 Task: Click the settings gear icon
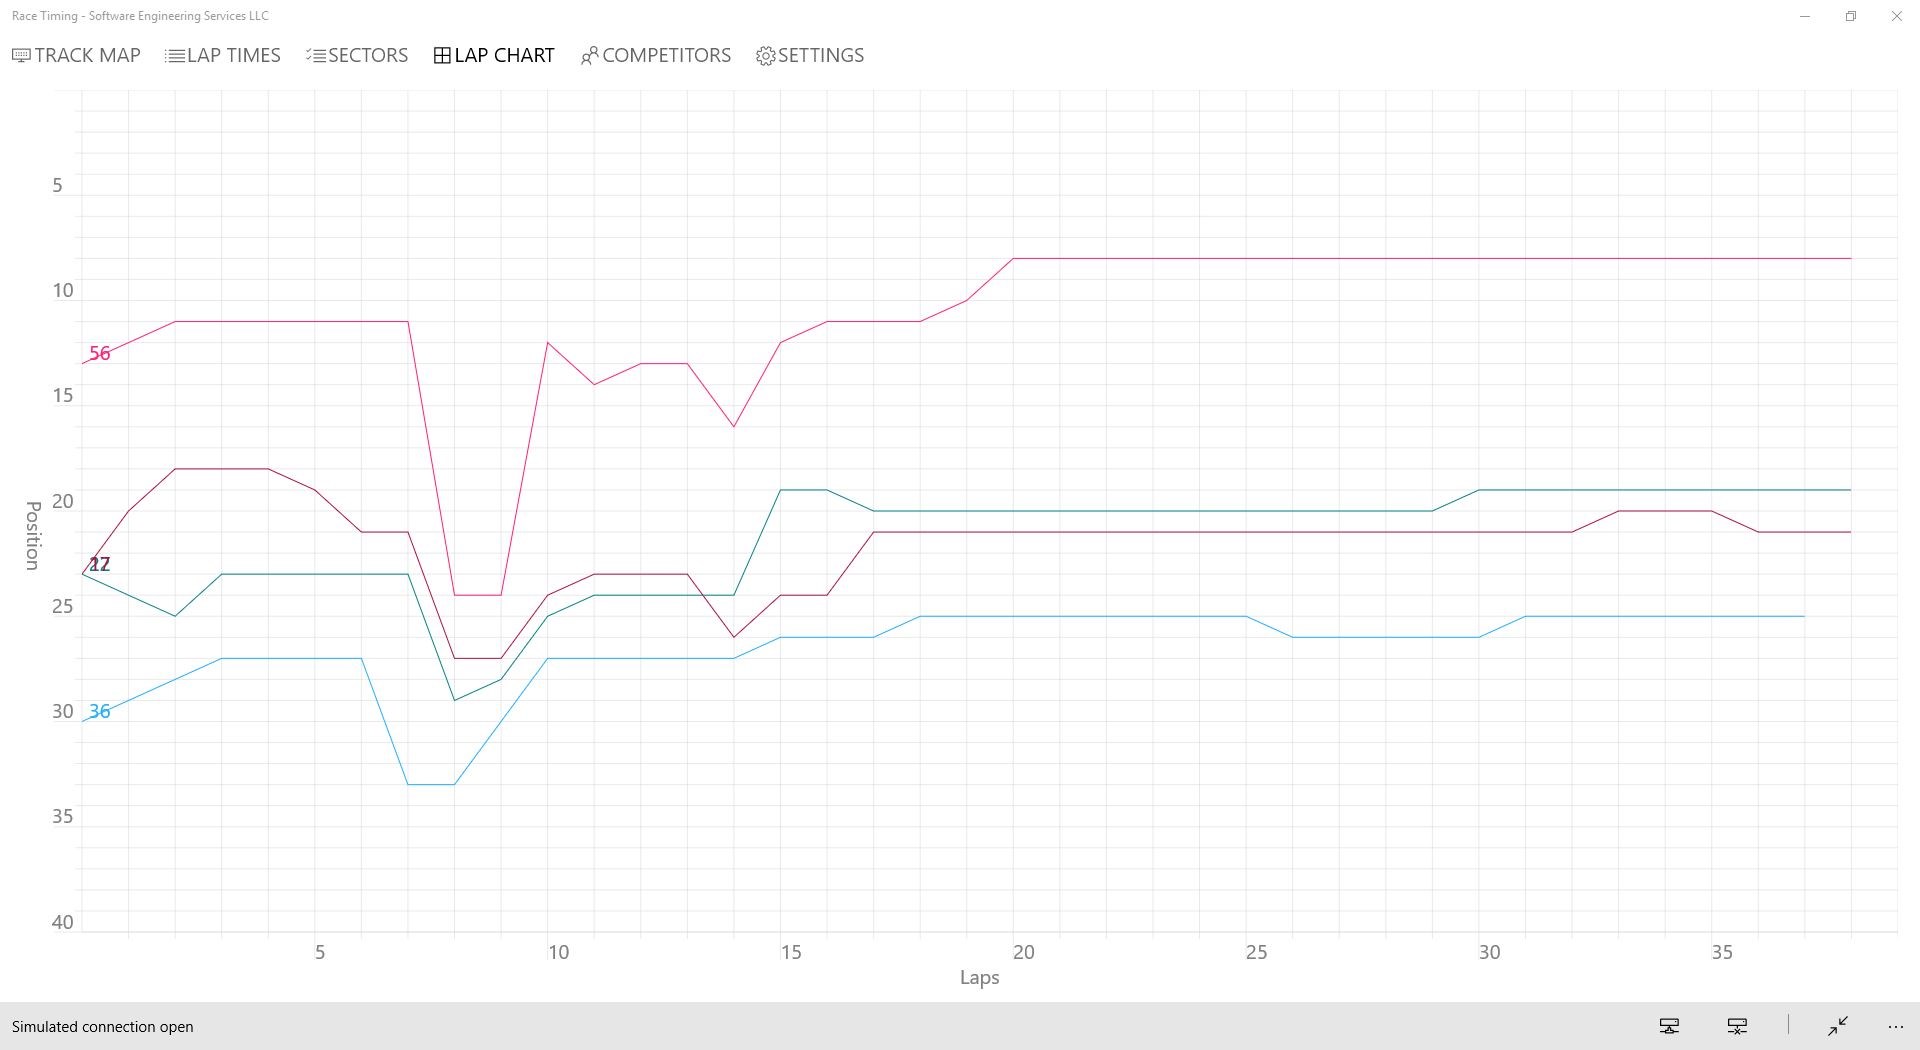(x=766, y=56)
